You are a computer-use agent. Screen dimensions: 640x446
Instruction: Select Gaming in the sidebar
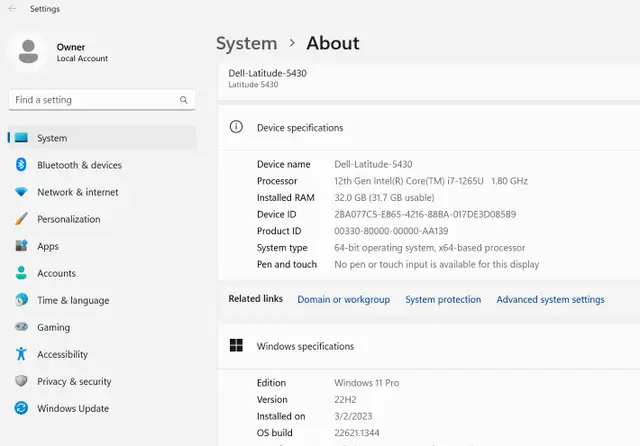pyautogui.click(x=102, y=327)
